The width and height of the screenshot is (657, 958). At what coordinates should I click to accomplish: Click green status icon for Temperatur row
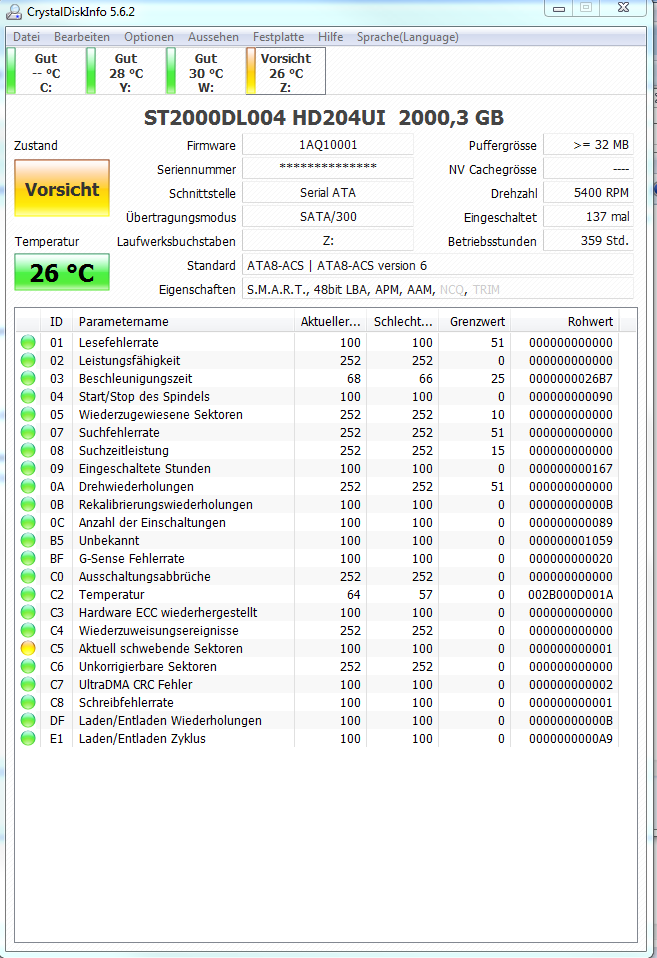(x=28, y=594)
